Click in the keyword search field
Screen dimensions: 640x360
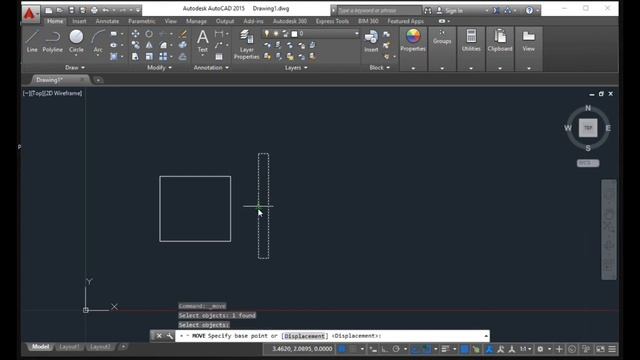(x=379, y=11)
